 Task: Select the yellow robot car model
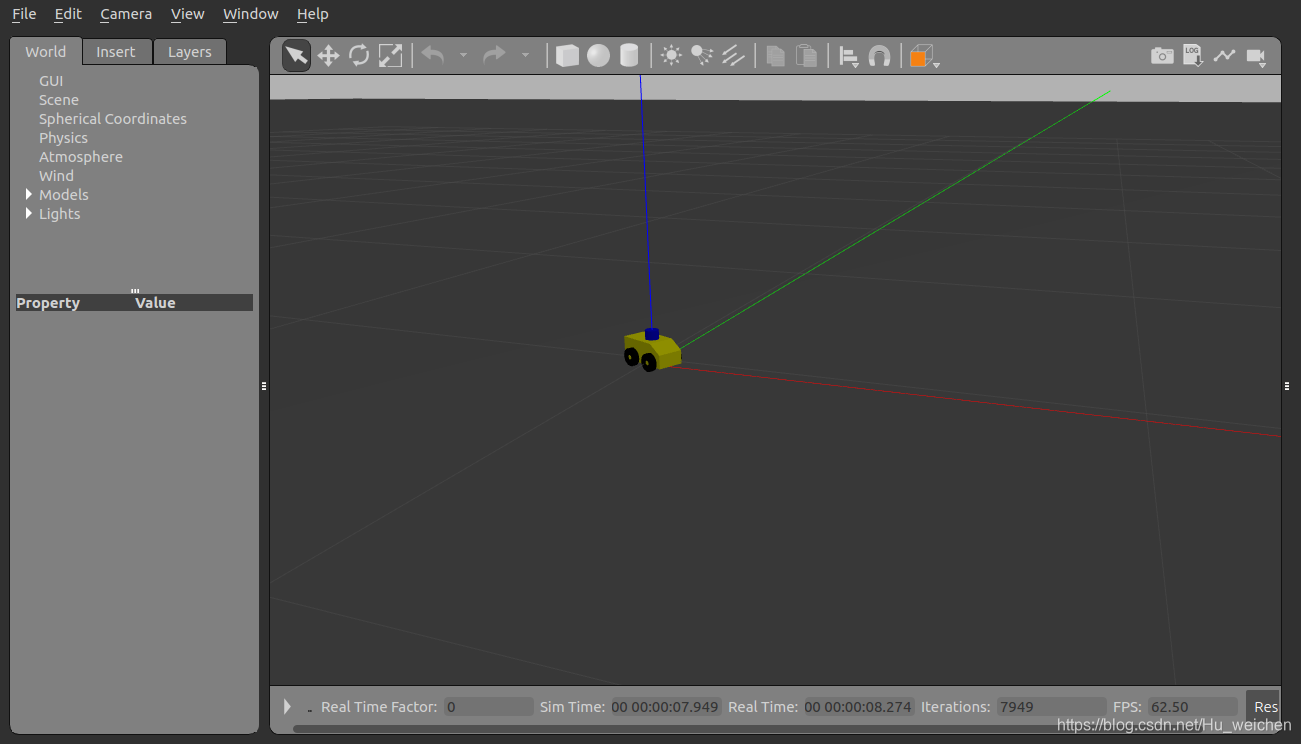tap(653, 351)
